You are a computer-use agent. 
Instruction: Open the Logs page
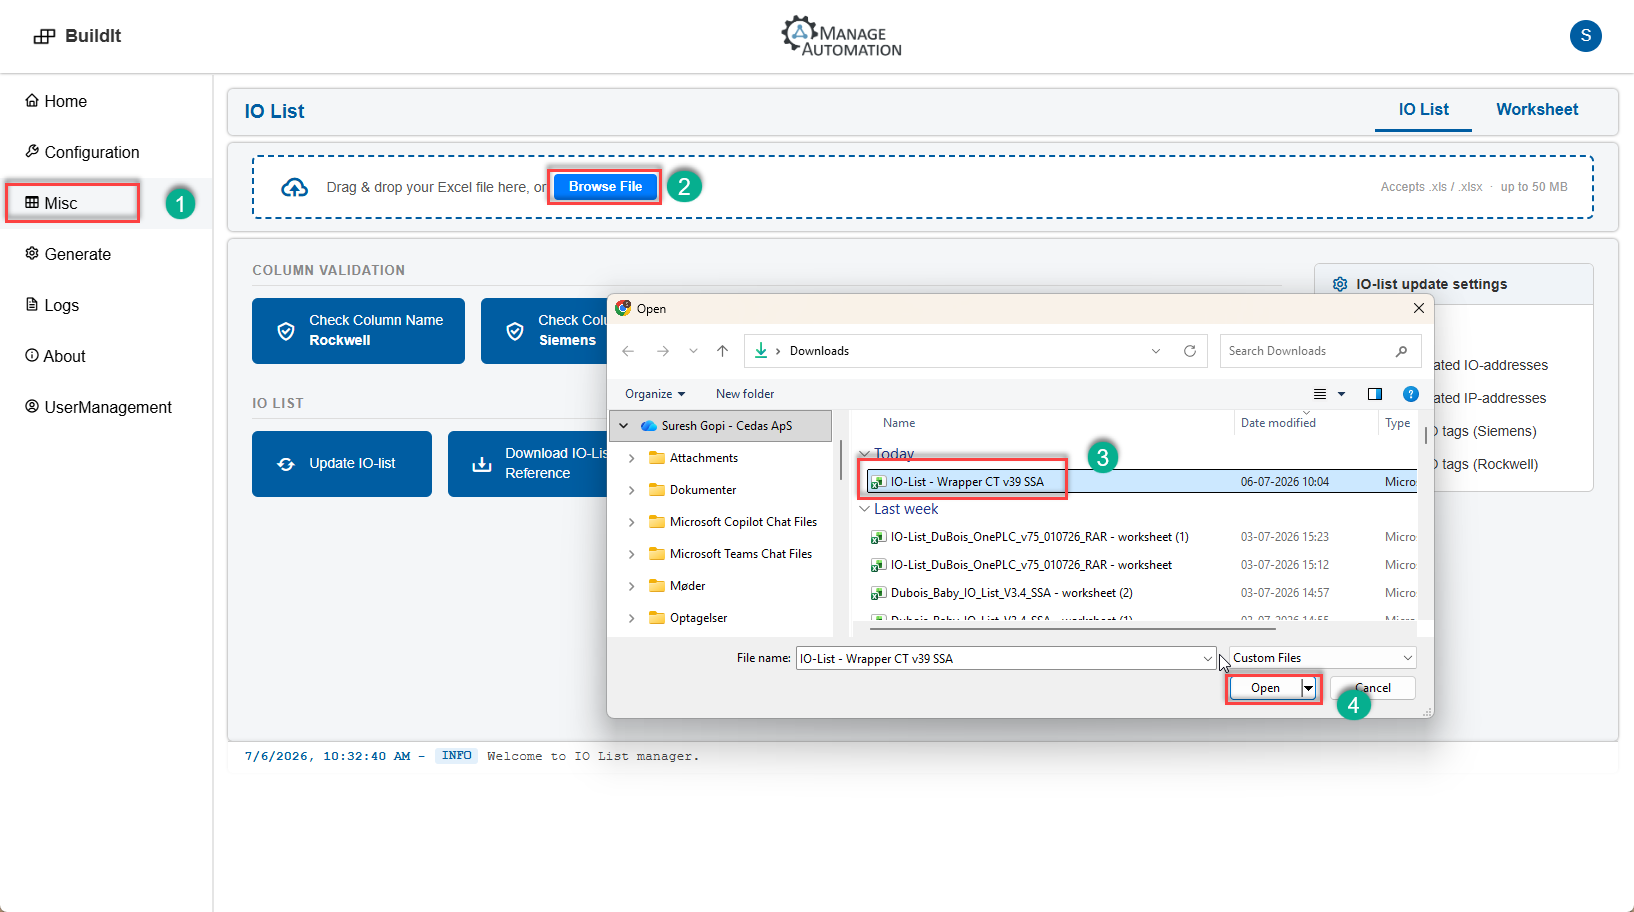click(x=52, y=305)
